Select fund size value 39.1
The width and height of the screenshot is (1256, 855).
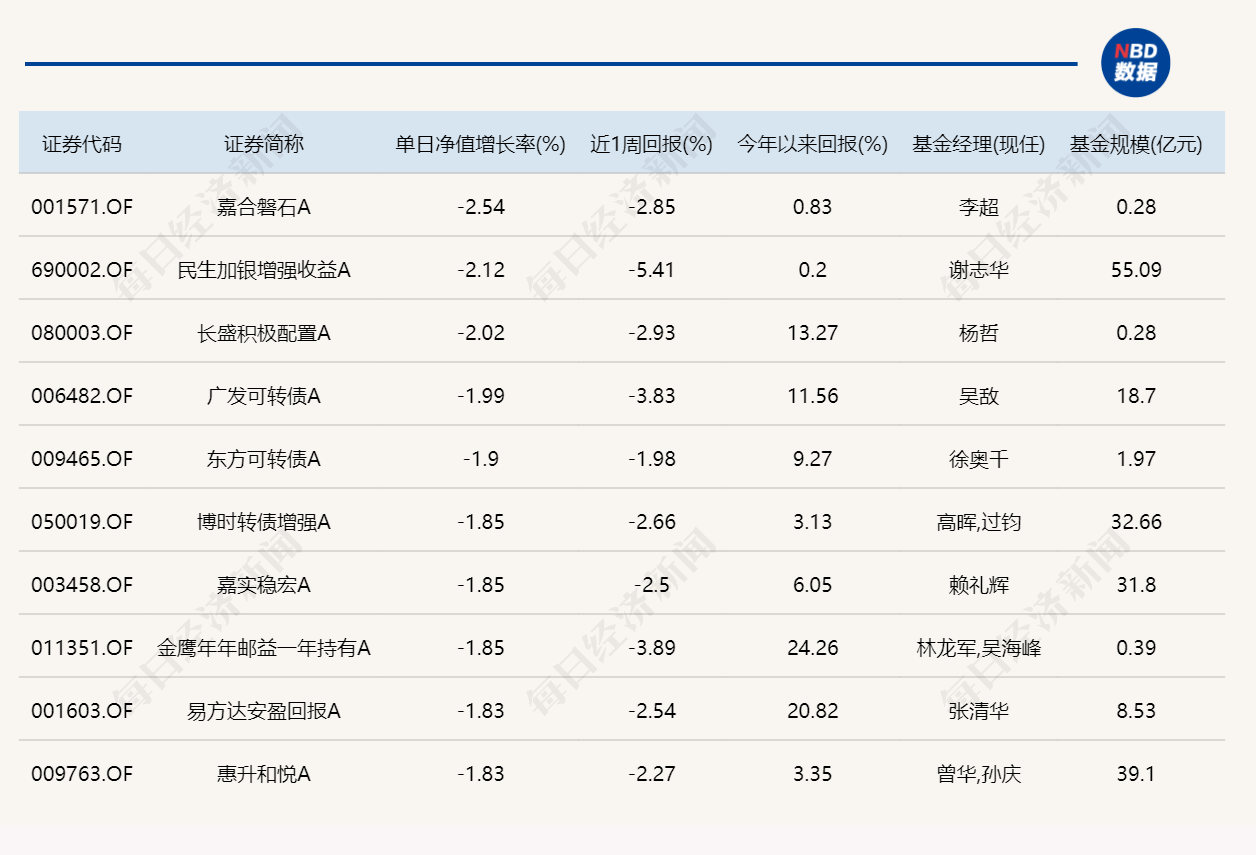coord(1136,774)
